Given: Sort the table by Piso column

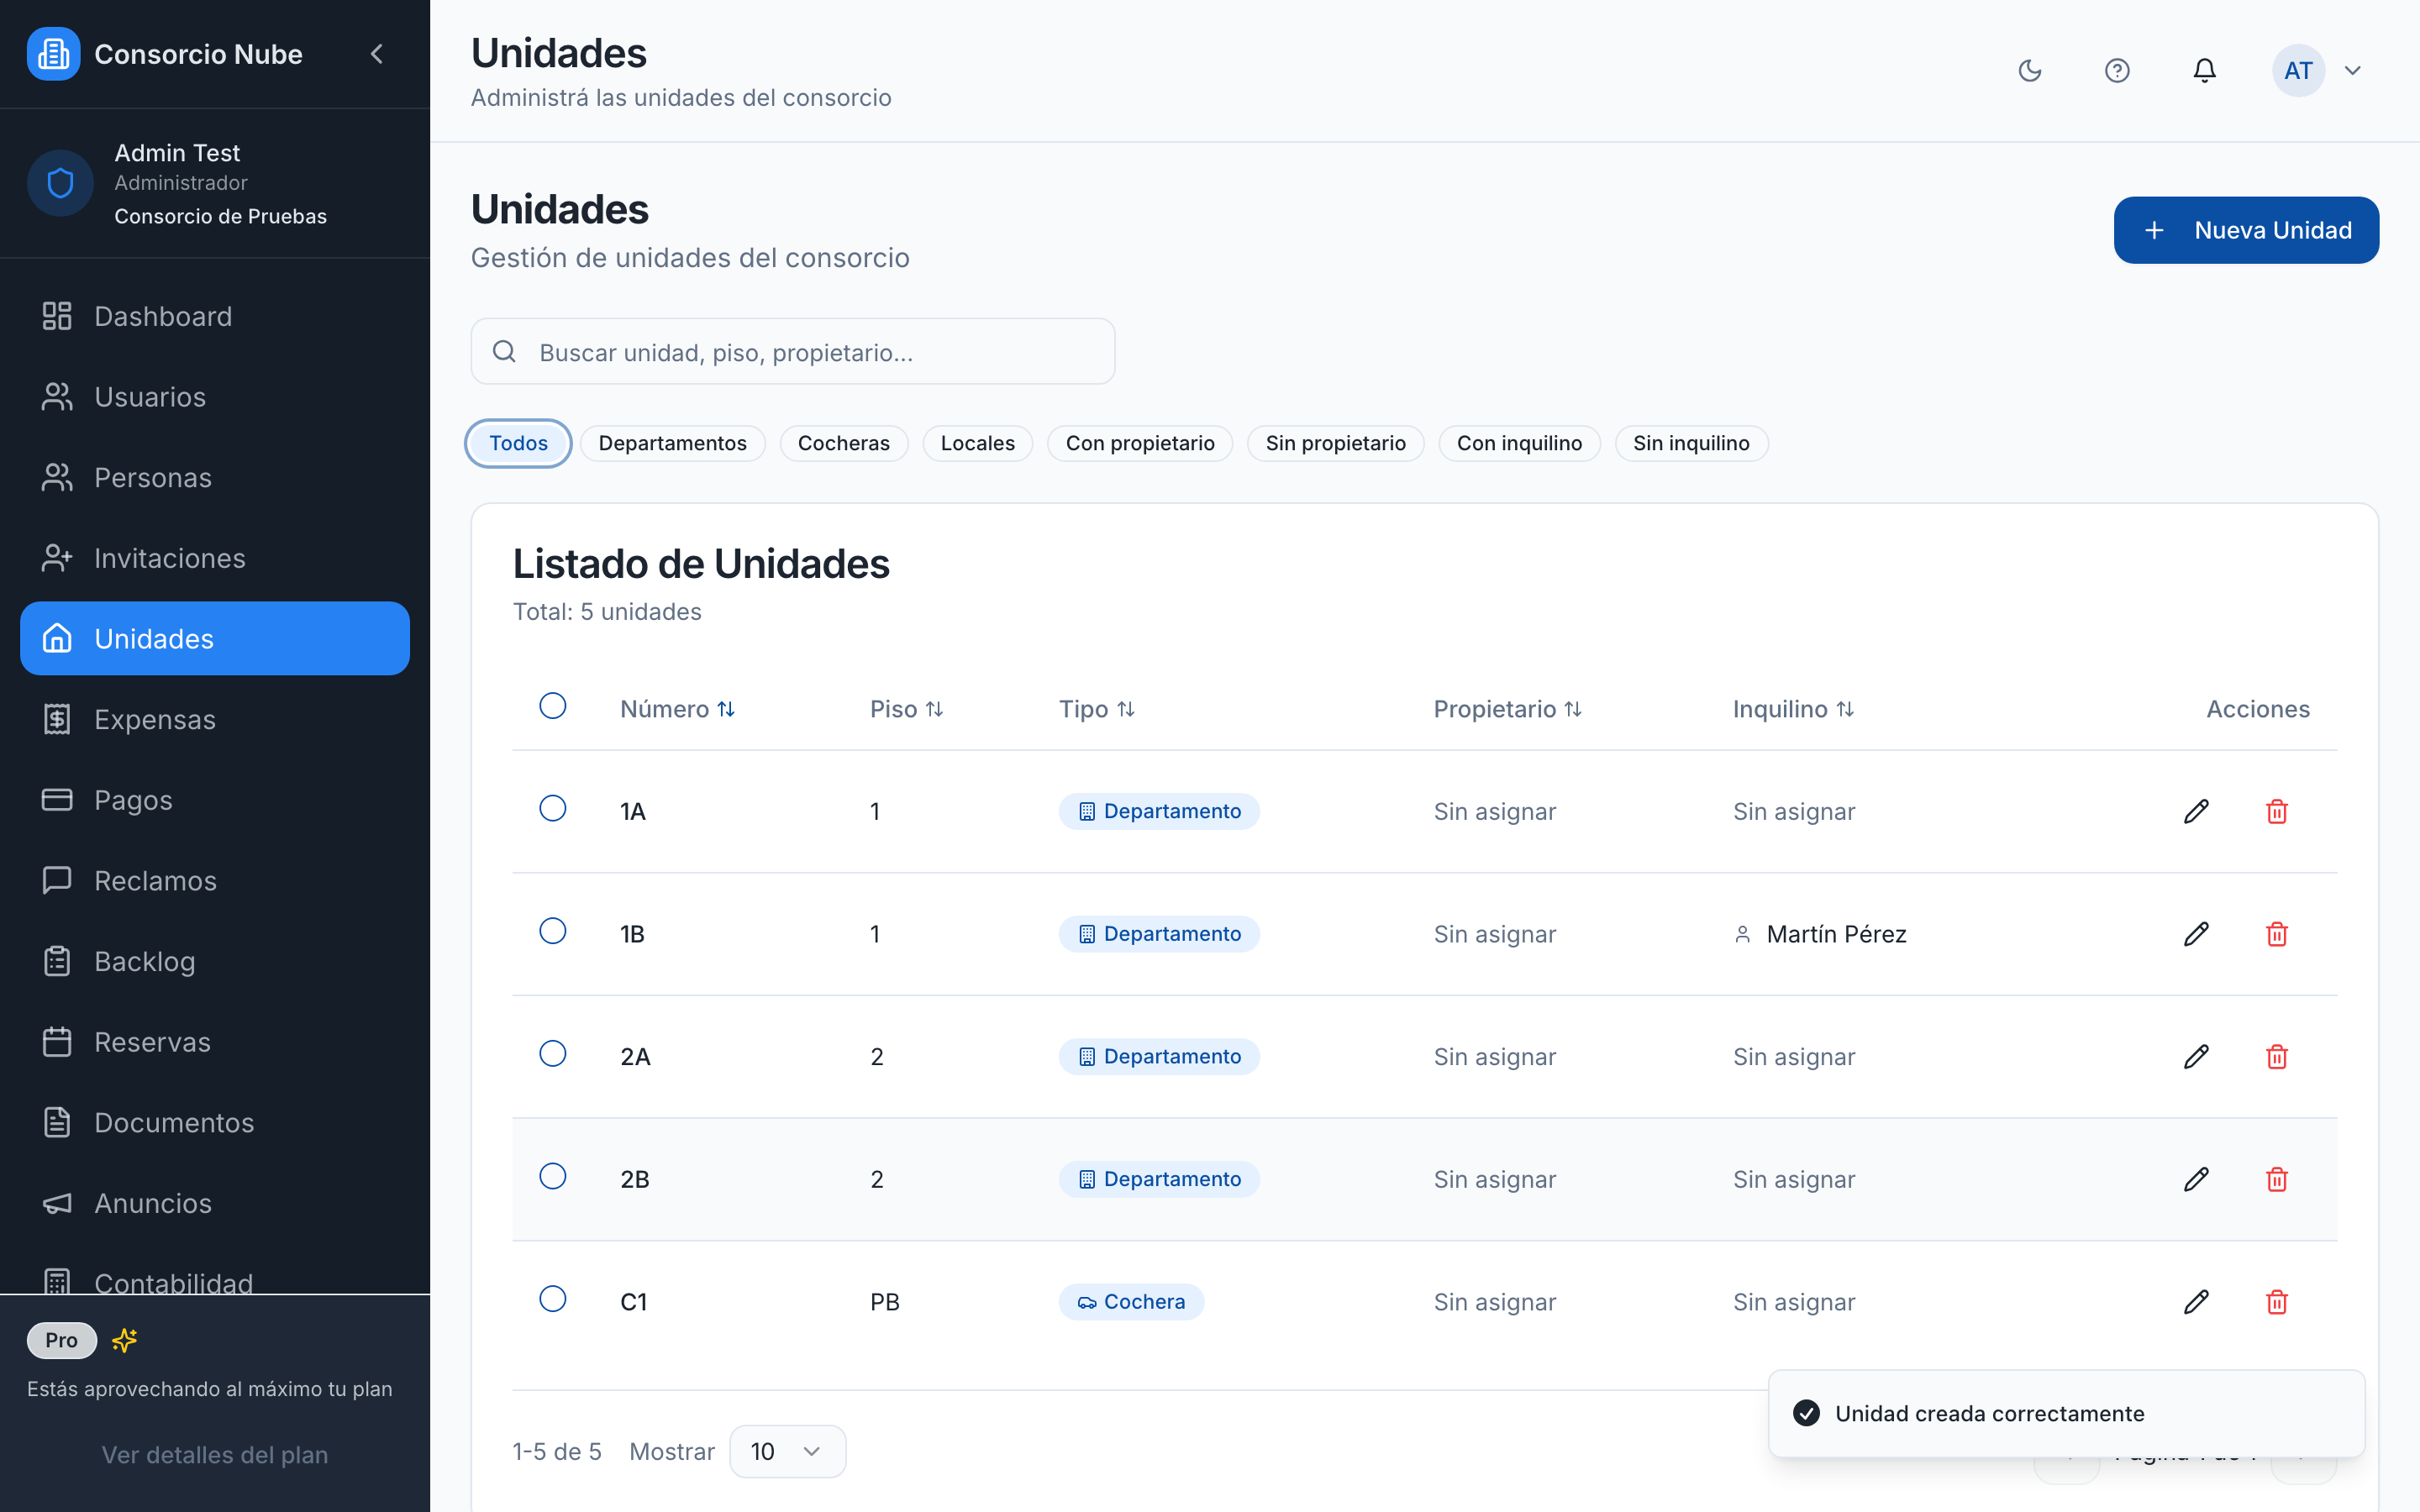Looking at the screenshot, I should click(907, 709).
